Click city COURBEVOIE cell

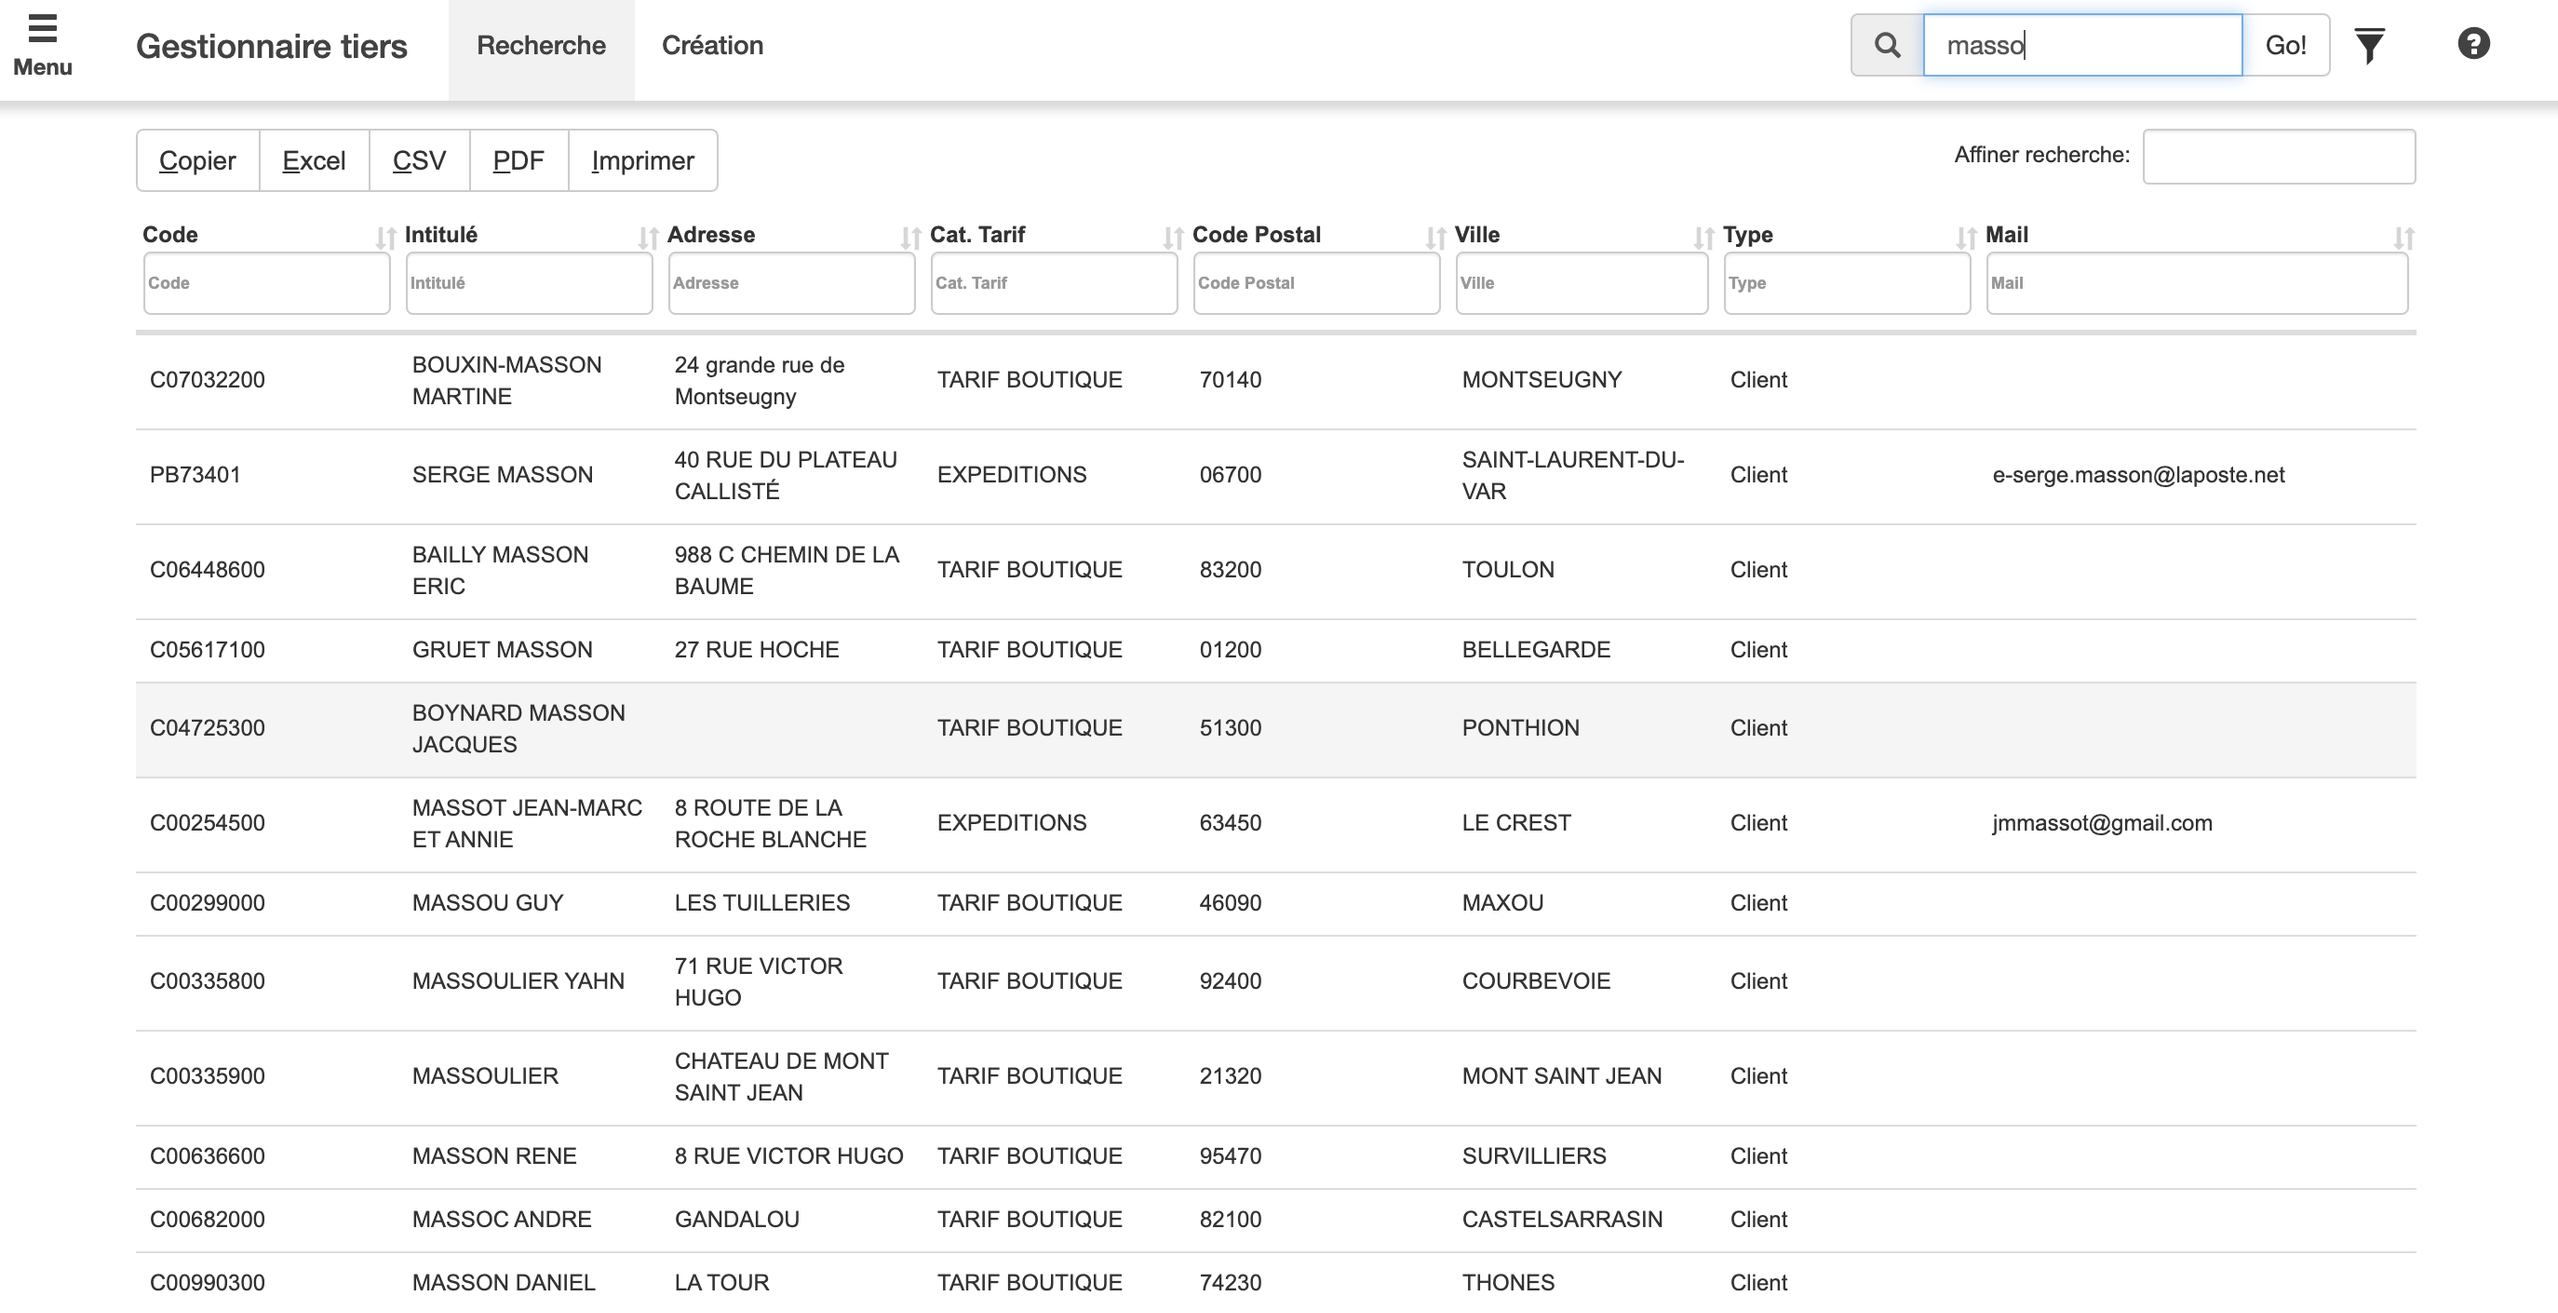click(1536, 981)
